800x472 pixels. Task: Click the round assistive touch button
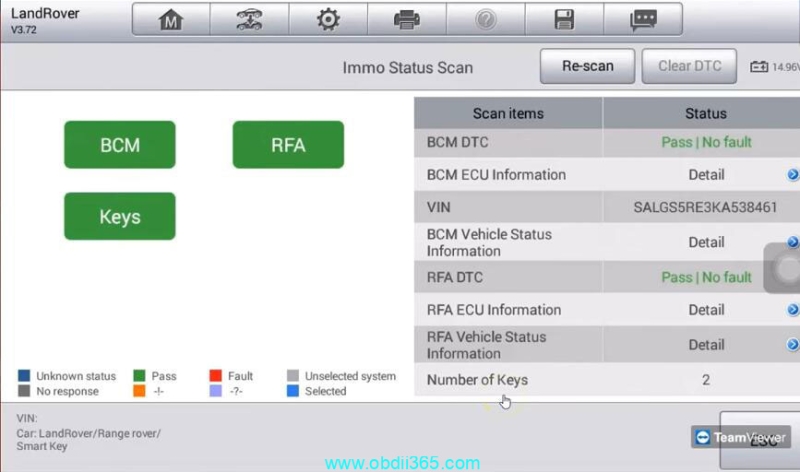click(786, 268)
